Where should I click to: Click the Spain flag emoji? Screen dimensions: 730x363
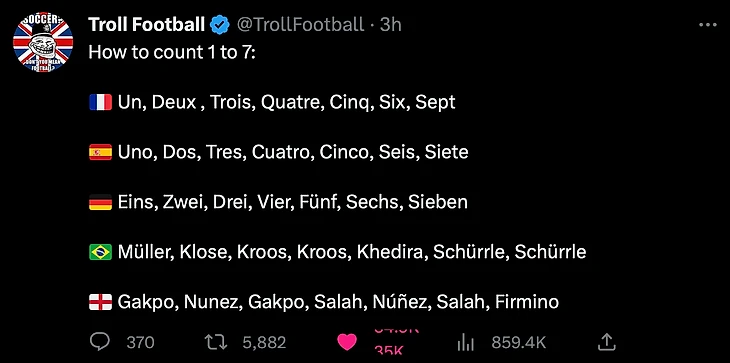pos(100,152)
